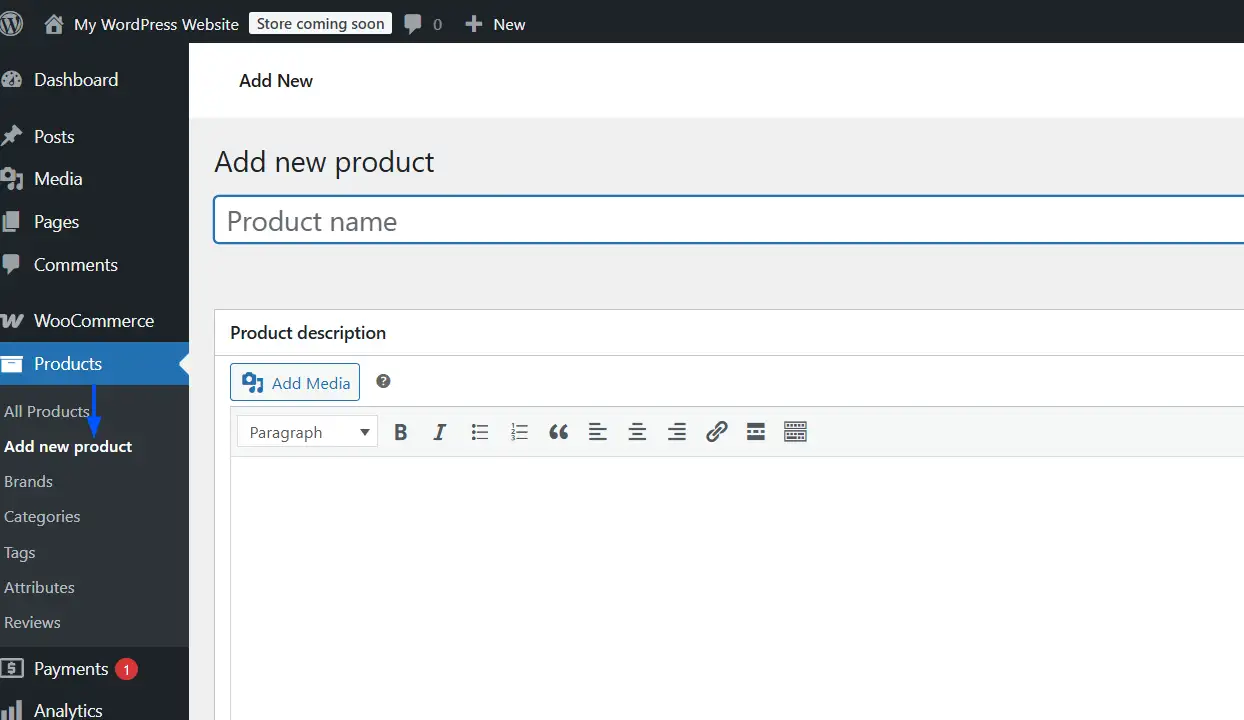Click the plus icon next to New
This screenshot has height=720, width=1244.
click(x=474, y=24)
